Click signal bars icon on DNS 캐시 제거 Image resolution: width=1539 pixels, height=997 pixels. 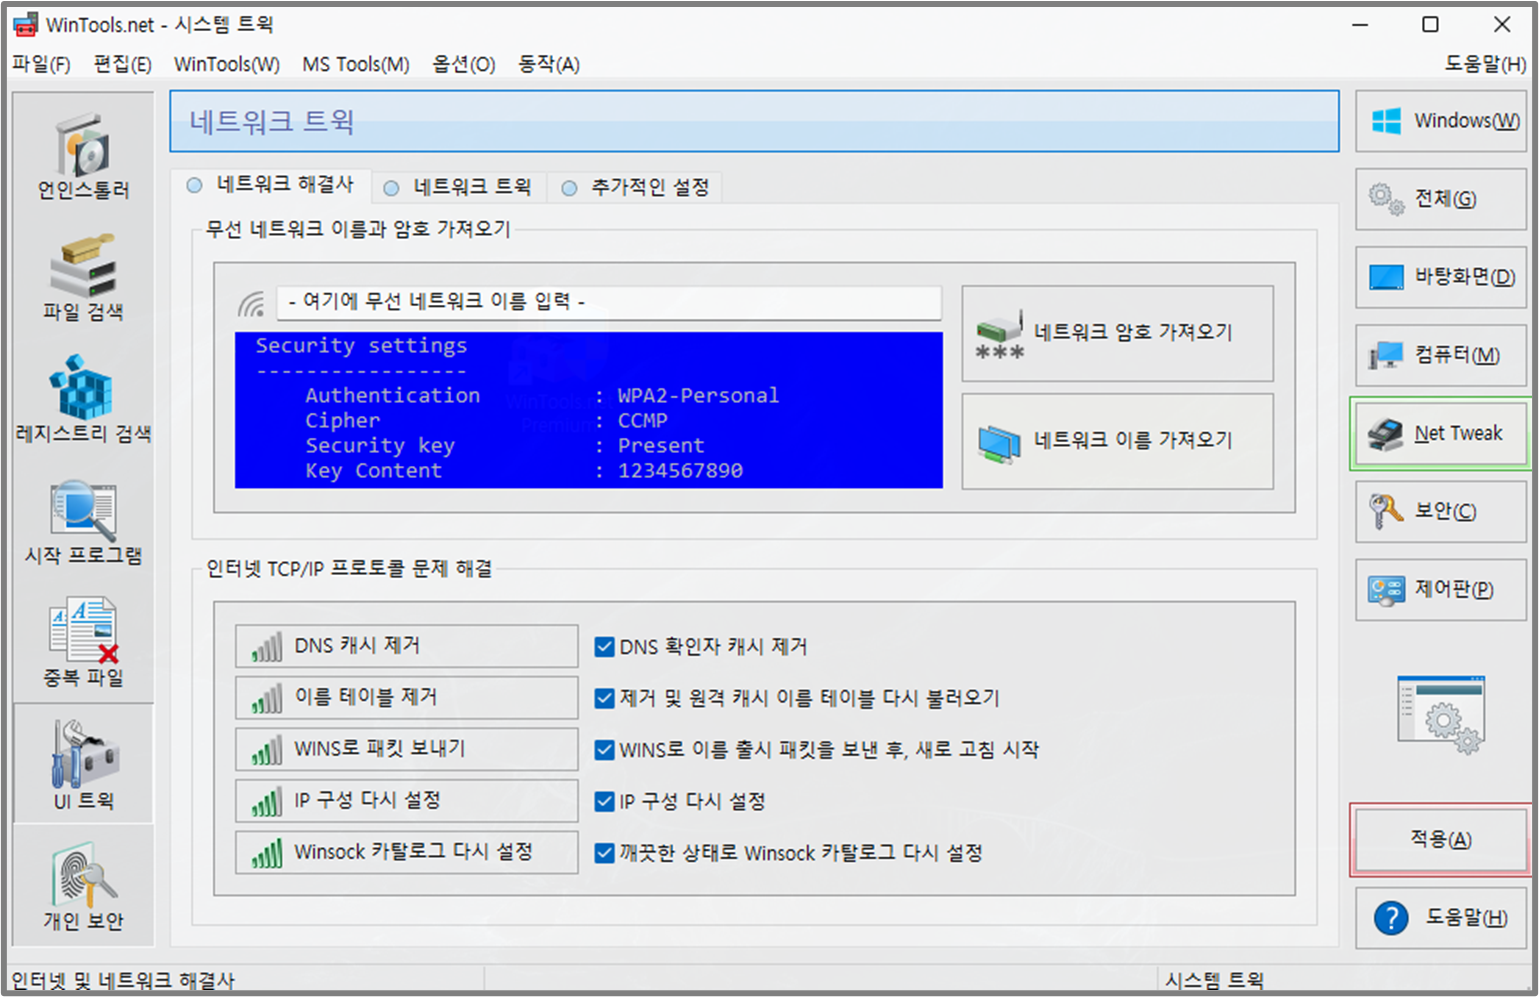267,647
